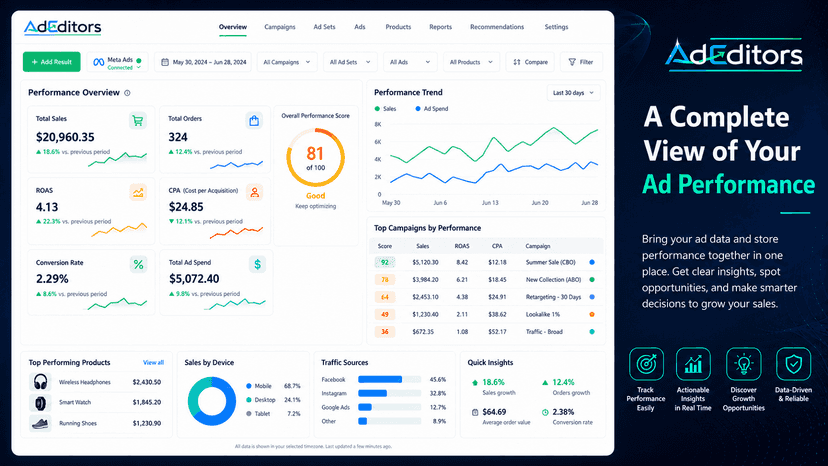This screenshot has width=828, height=466.
Task: Switch to the Campaigns tab
Action: tap(280, 27)
